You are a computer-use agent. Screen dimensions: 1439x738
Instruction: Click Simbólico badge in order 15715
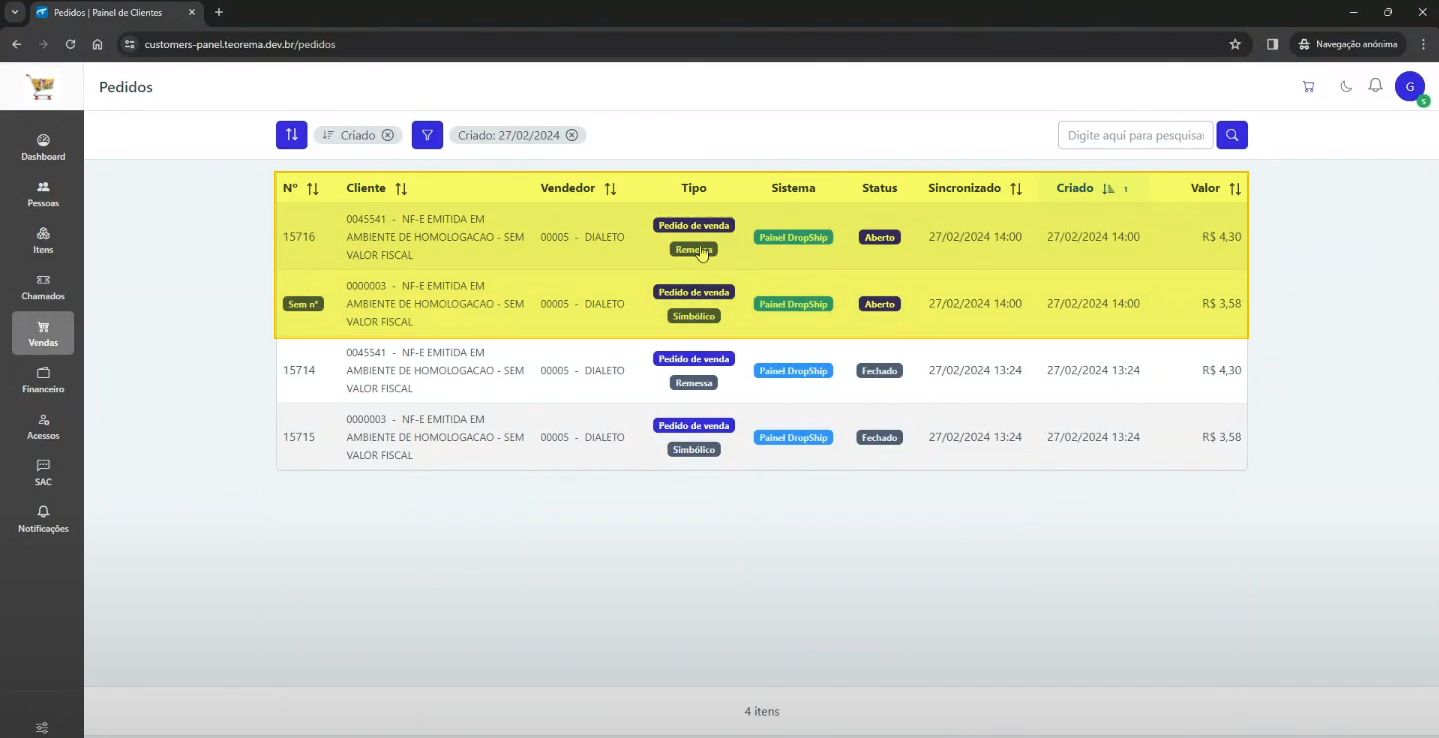click(694, 450)
